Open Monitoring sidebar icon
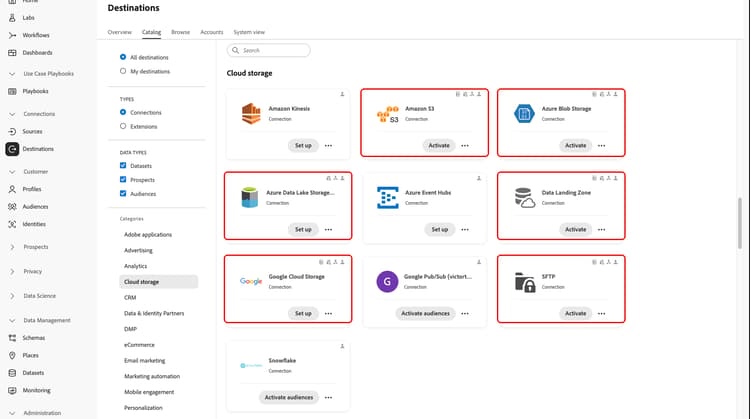Screen dimensions: 750x419 [12, 390]
